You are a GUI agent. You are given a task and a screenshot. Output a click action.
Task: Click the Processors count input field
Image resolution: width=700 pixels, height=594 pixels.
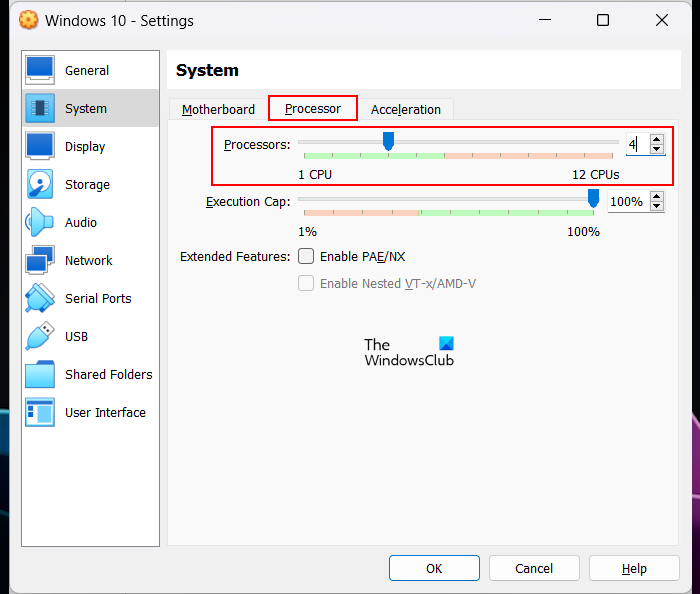click(x=636, y=144)
